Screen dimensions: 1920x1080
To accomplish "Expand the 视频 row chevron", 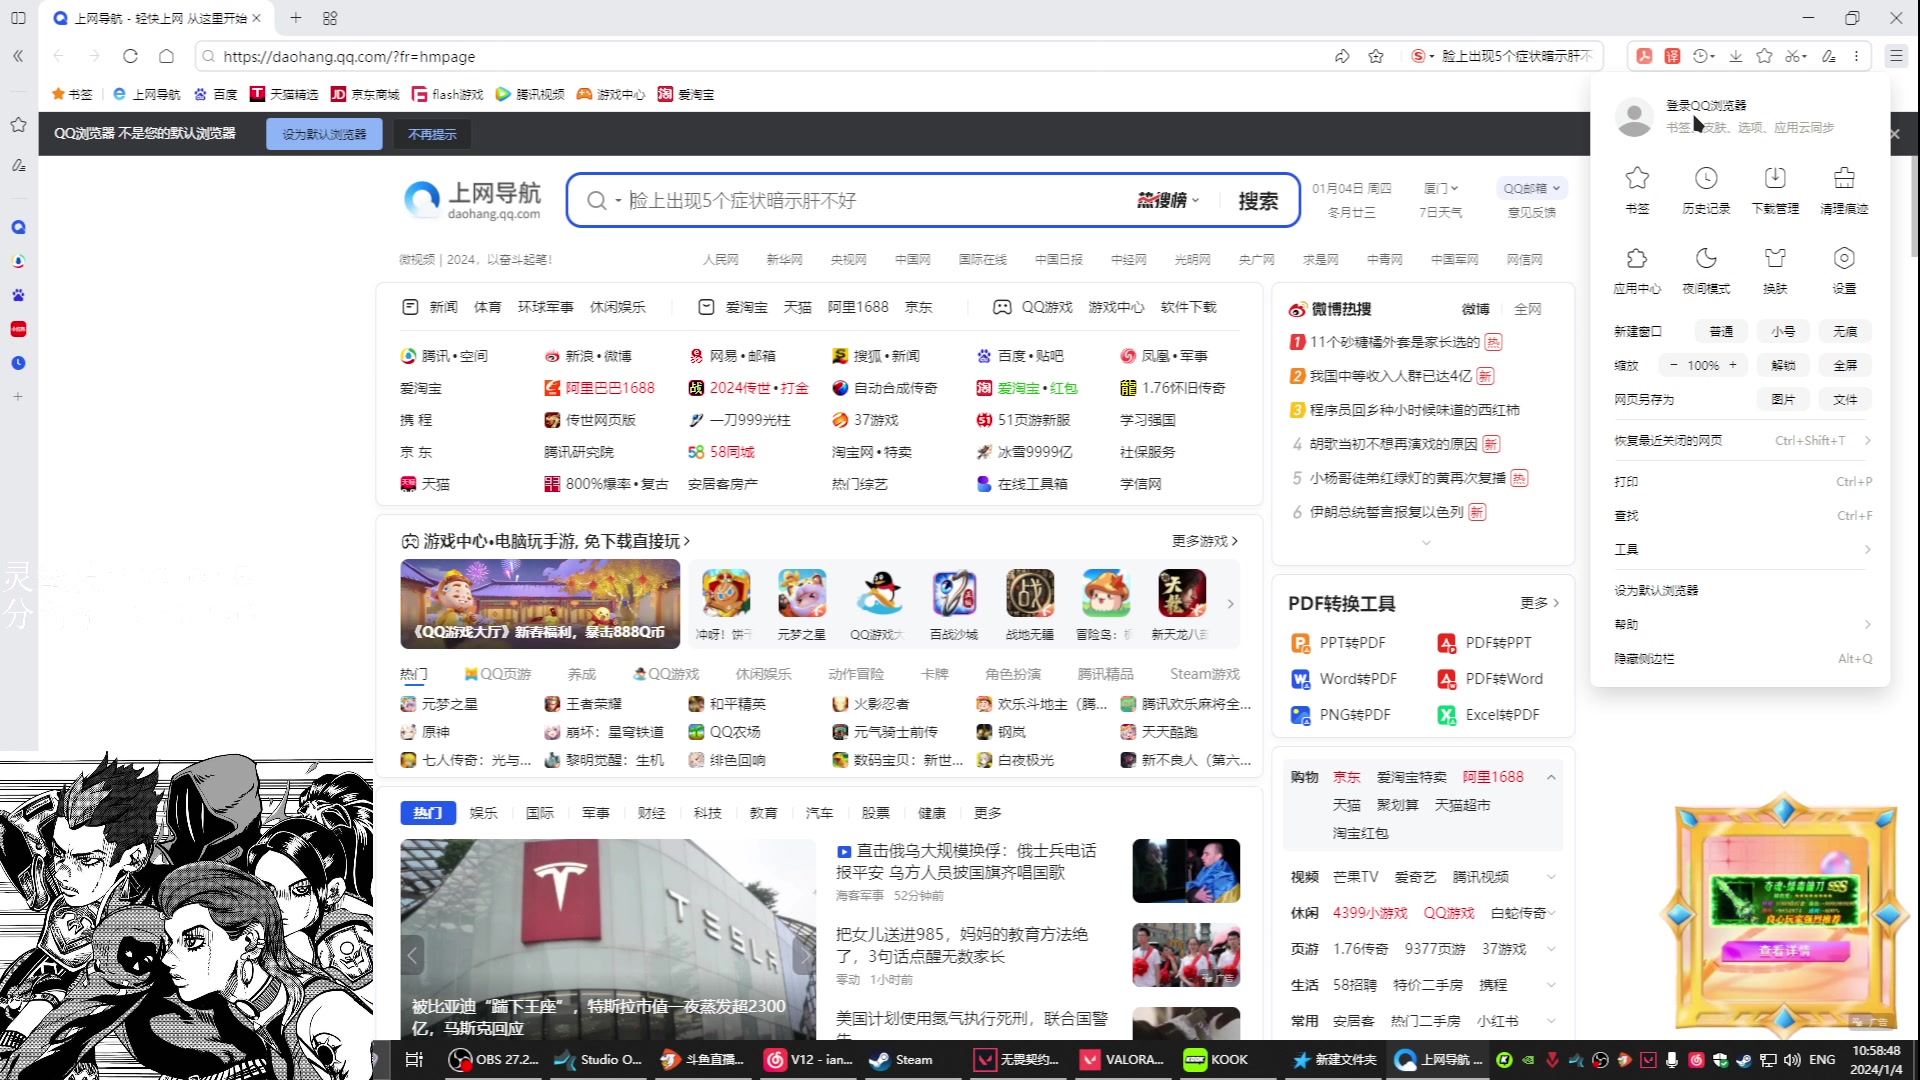I will 1551,877.
